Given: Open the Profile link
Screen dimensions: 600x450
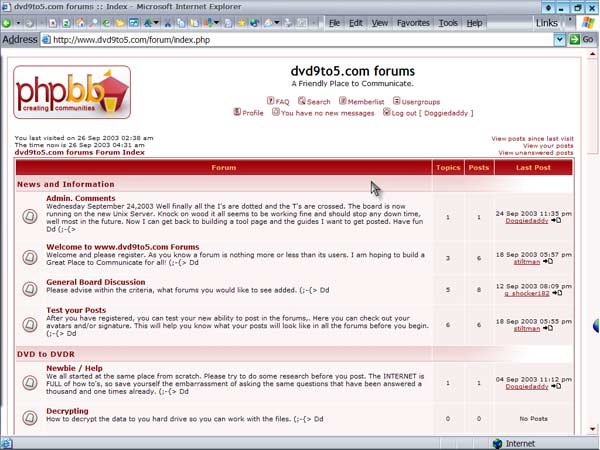Looking at the screenshot, I should tap(249, 112).
